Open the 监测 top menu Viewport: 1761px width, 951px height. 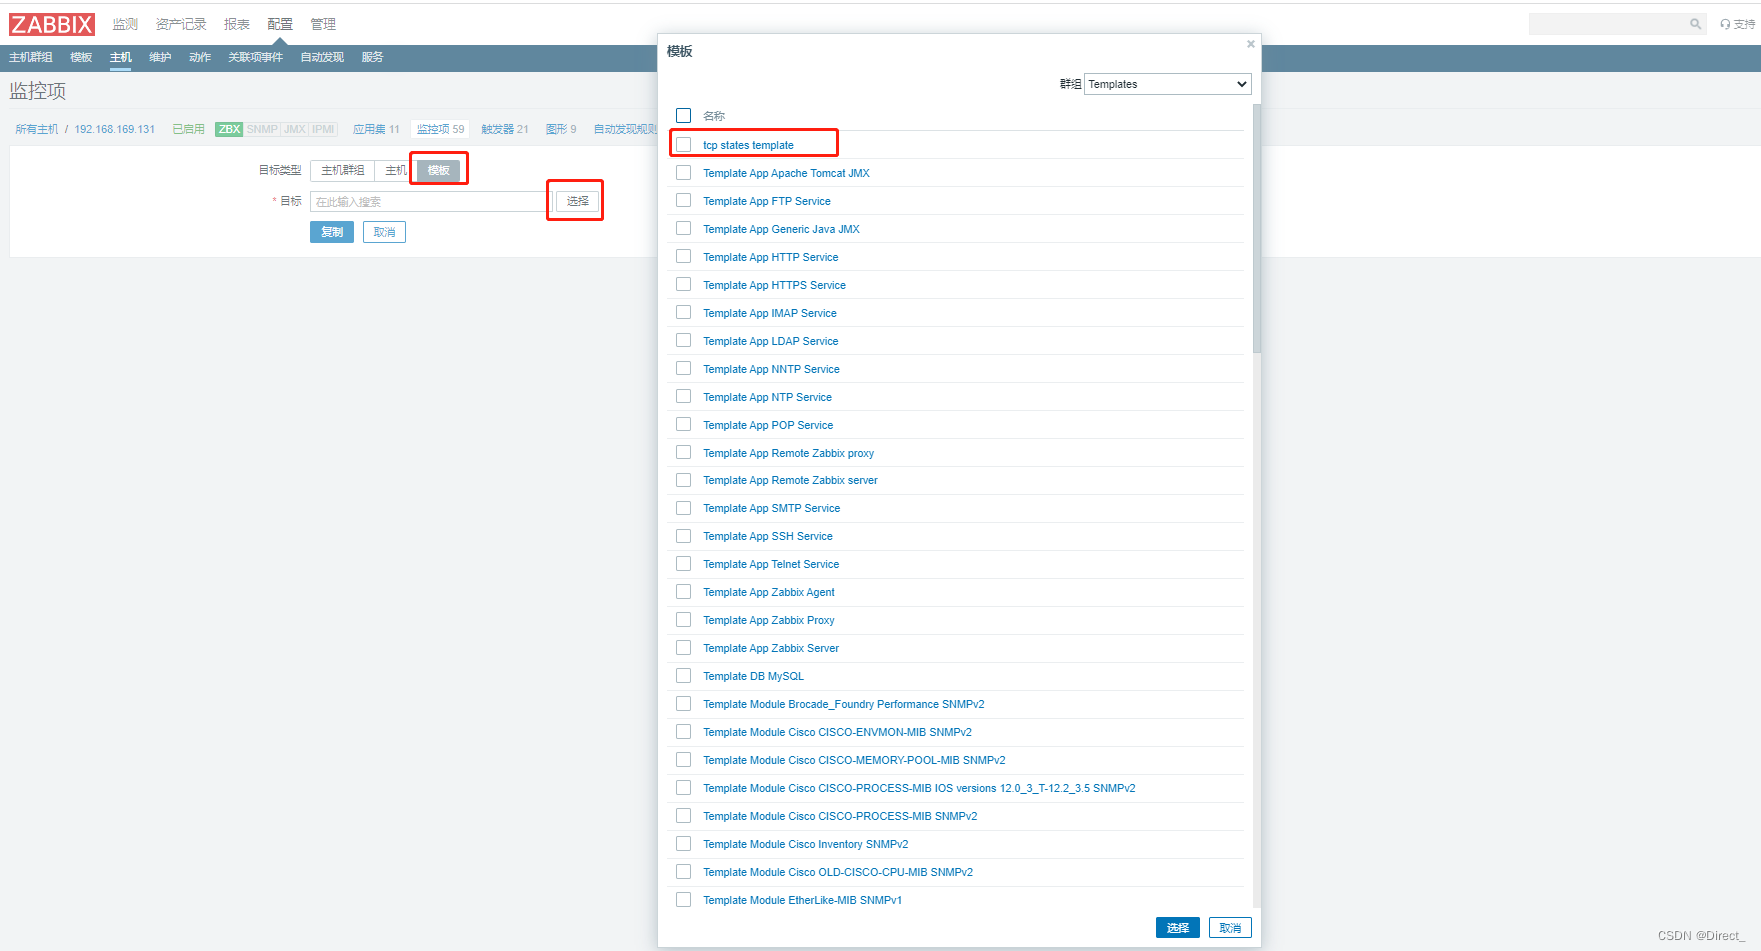click(125, 24)
